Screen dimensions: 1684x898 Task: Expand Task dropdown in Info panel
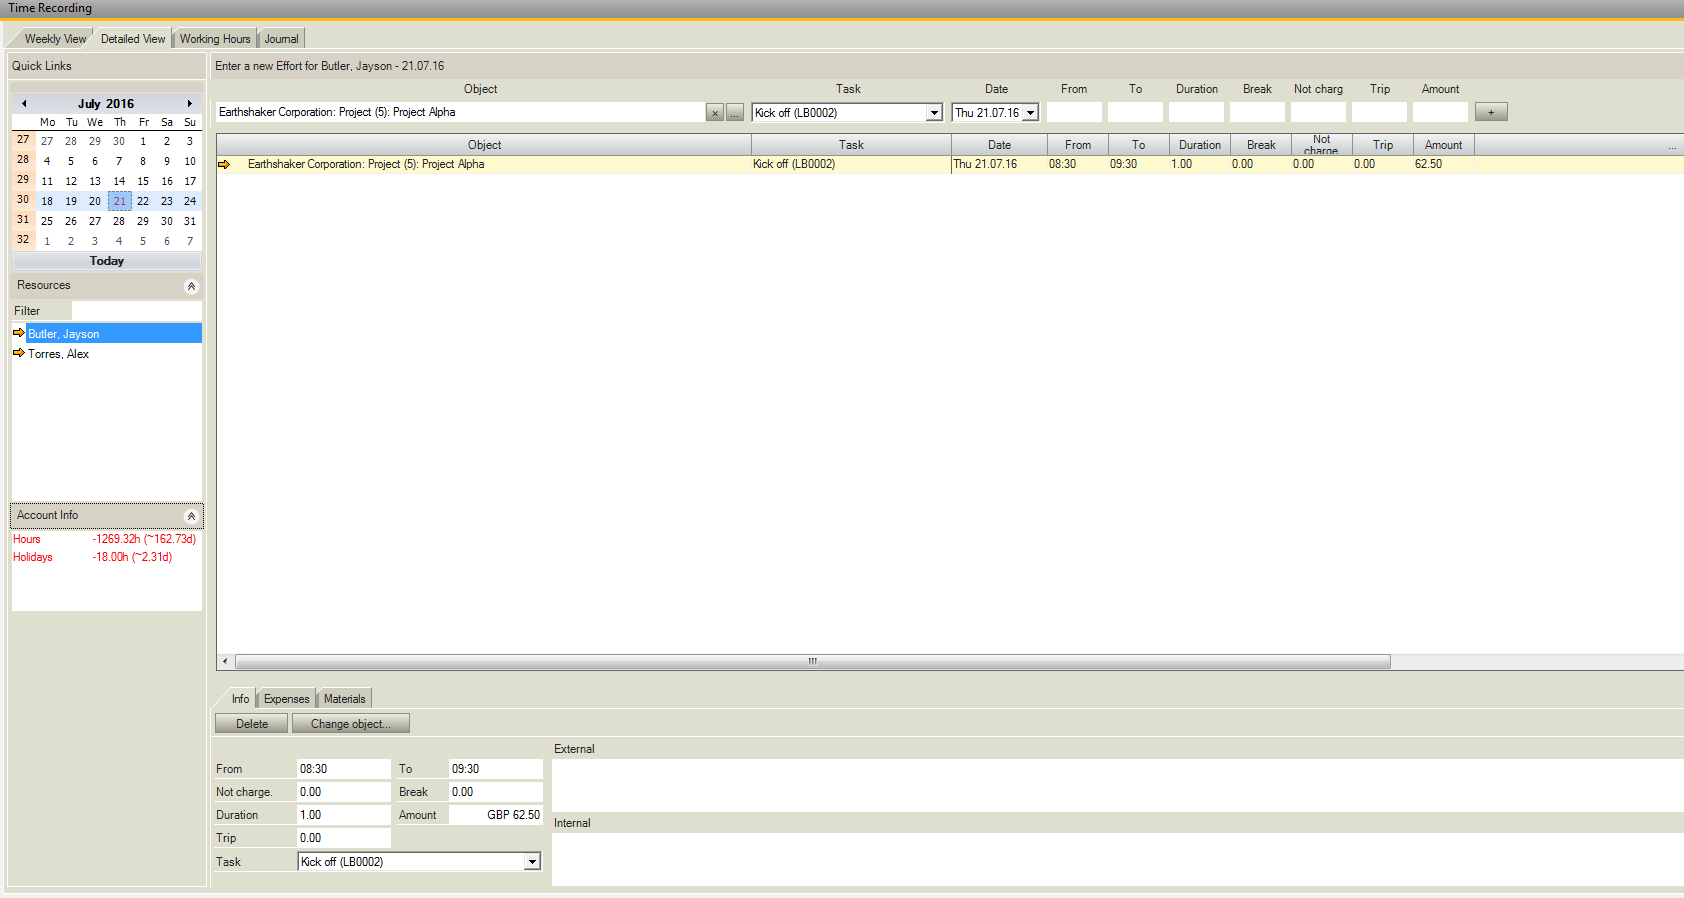[x=532, y=862]
